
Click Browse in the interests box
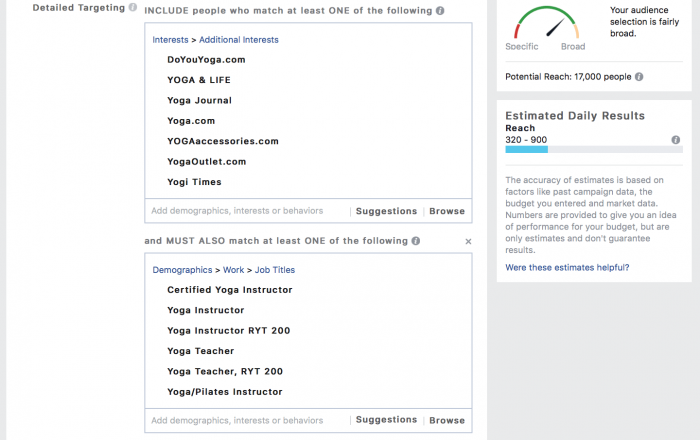447,211
